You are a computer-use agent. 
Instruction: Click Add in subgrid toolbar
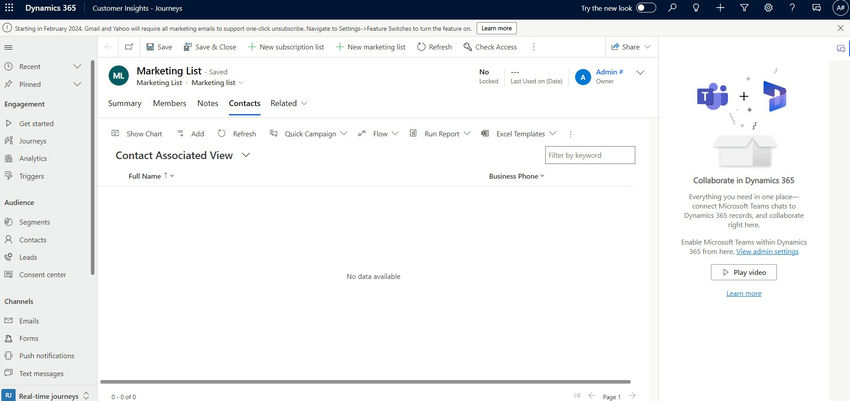191,134
